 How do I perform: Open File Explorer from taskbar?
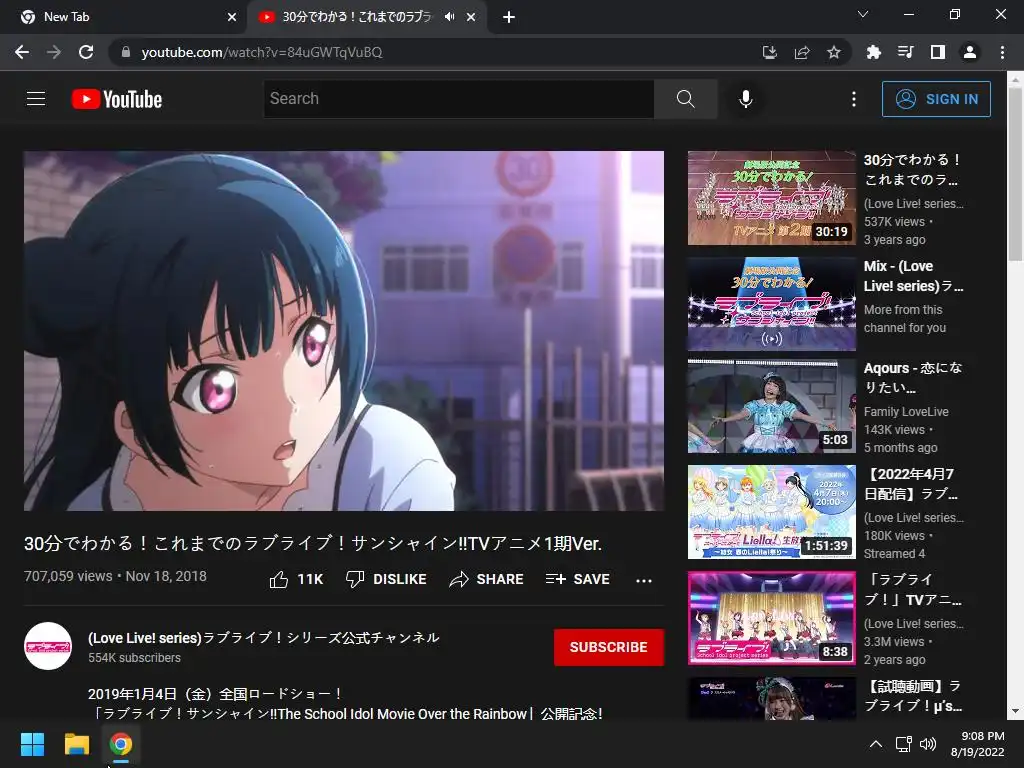click(76, 744)
